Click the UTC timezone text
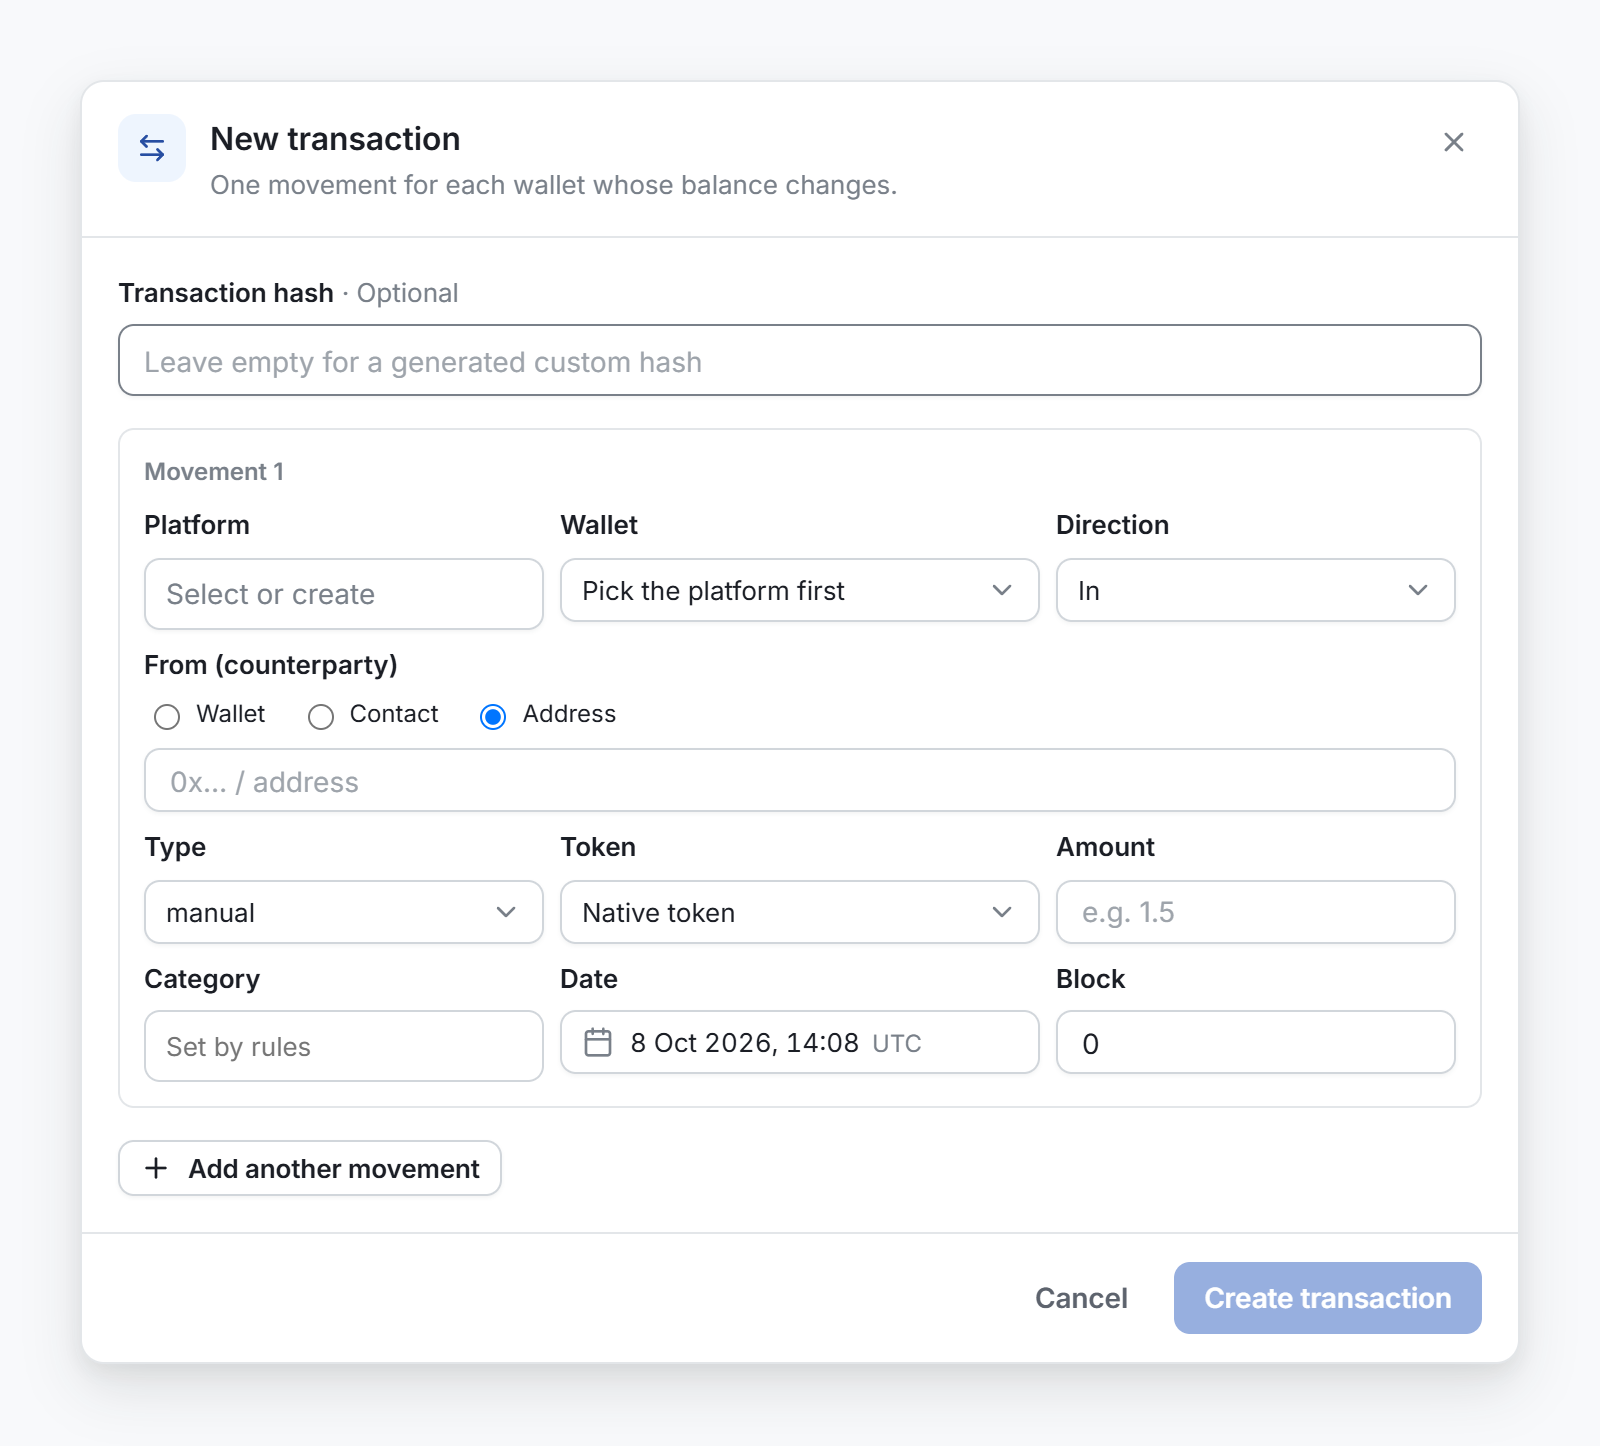 tap(897, 1043)
